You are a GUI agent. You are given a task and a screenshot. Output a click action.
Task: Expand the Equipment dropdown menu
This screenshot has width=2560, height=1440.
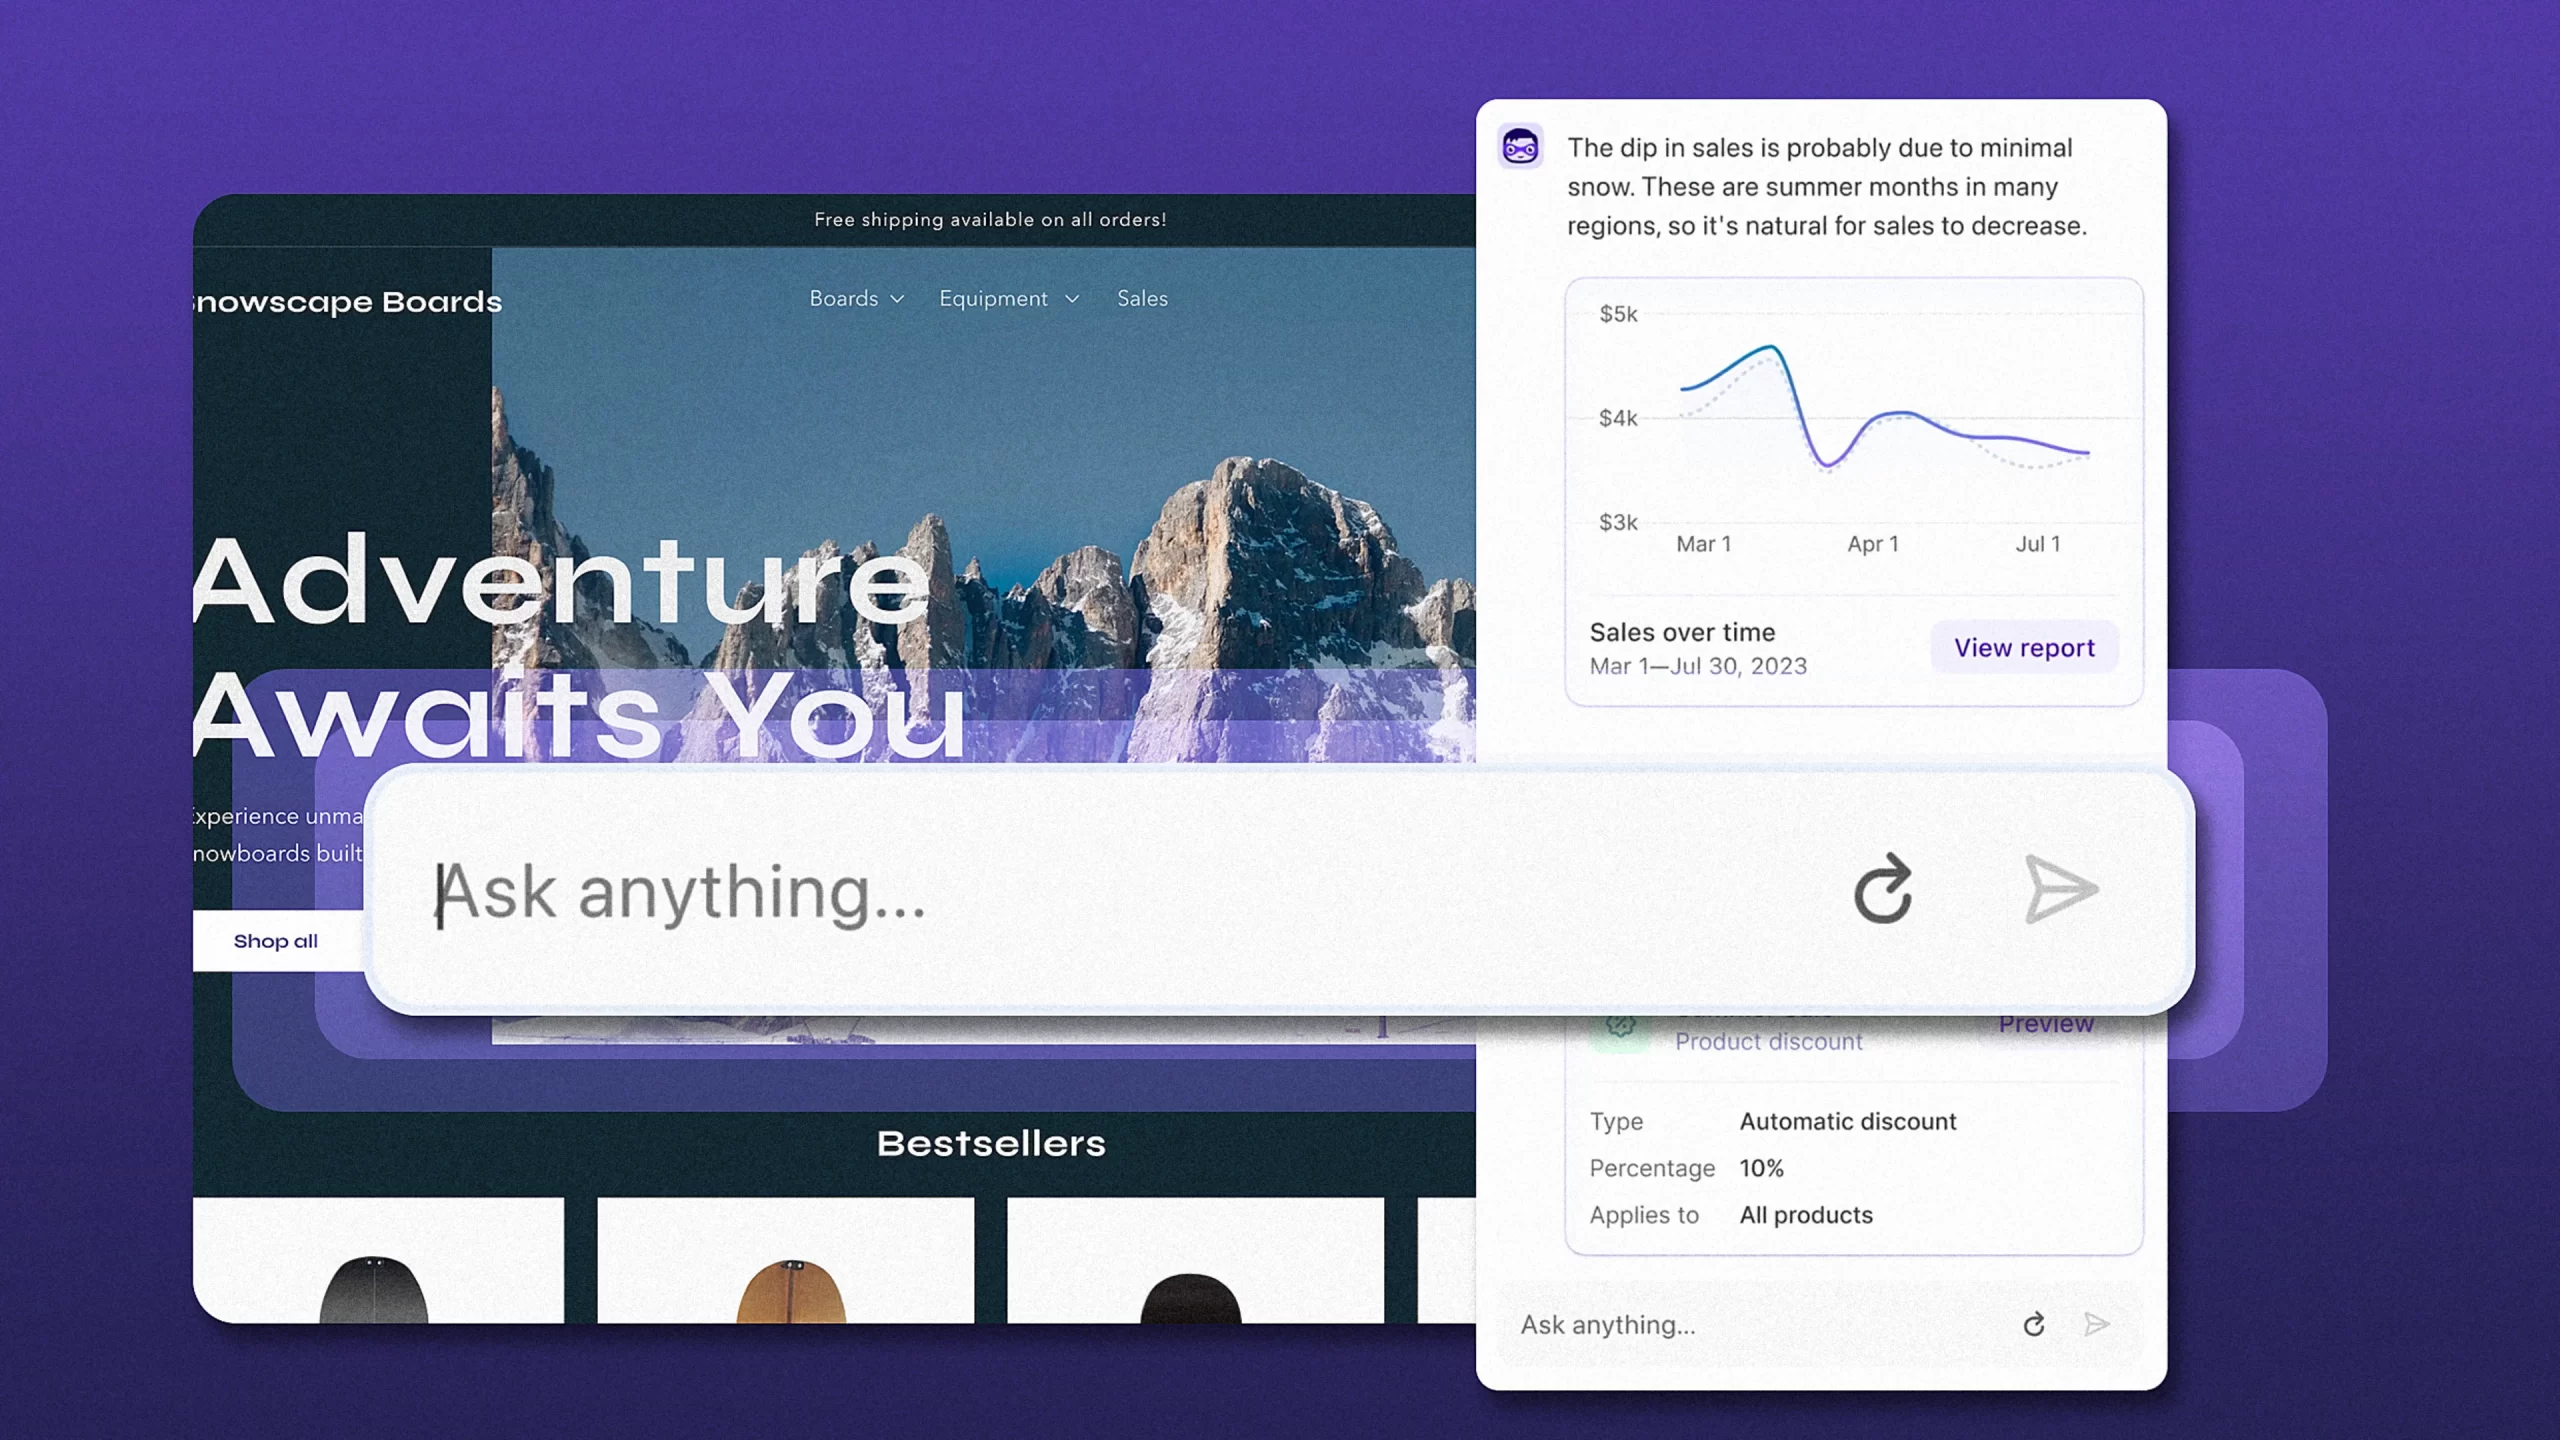[1007, 297]
